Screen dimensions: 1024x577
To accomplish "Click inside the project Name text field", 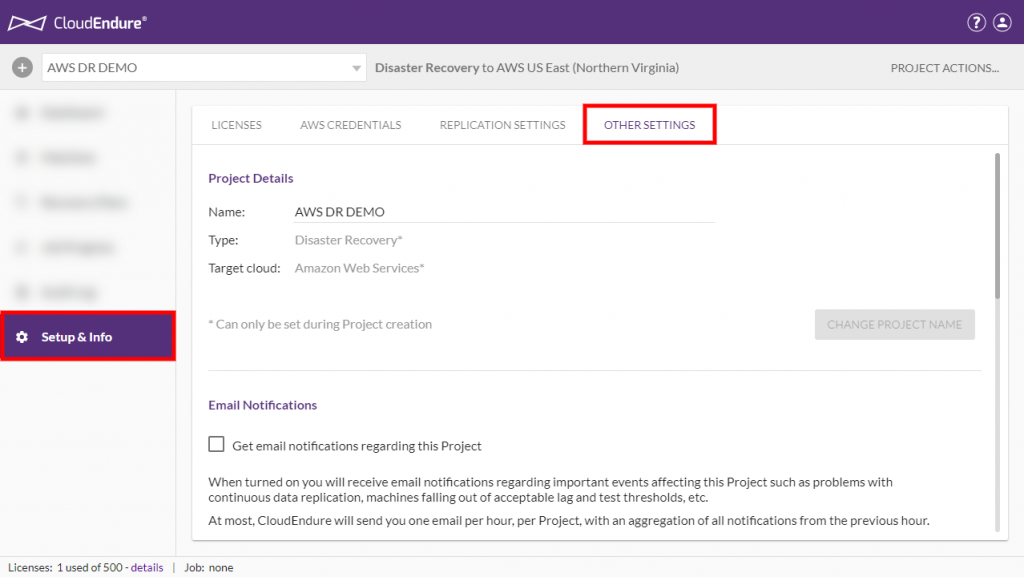I will click(x=450, y=211).
